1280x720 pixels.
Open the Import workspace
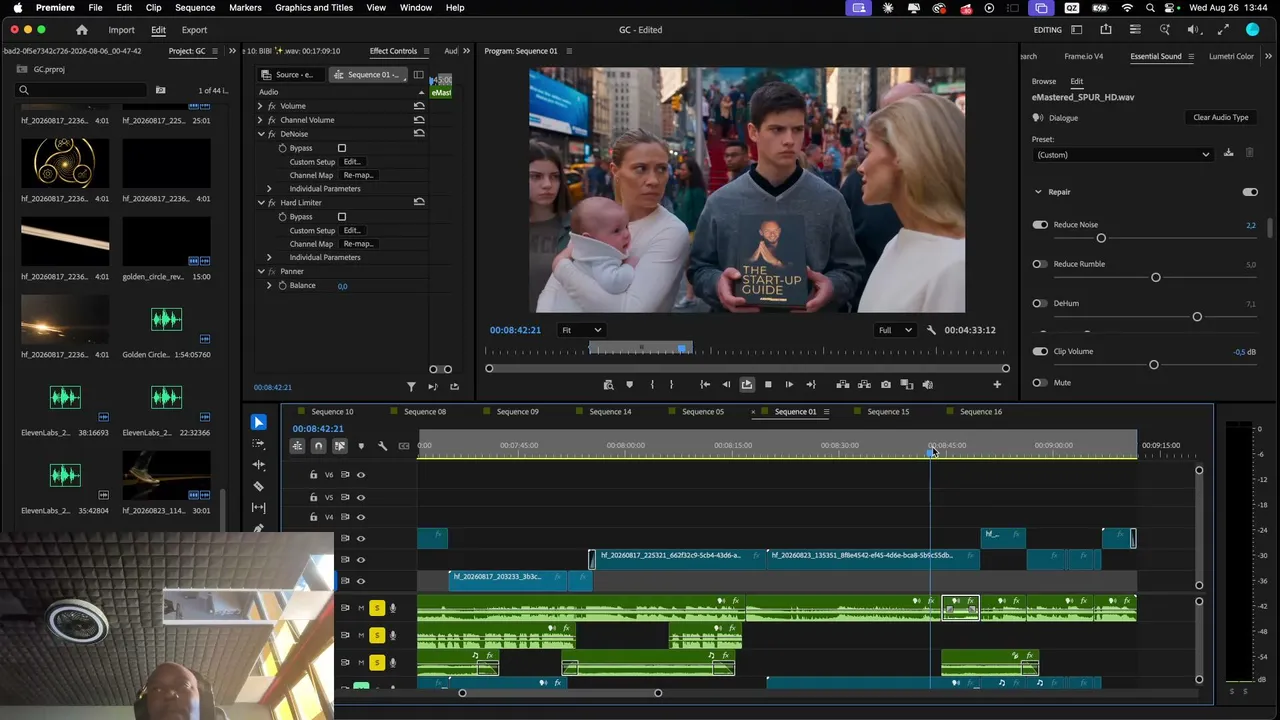click(121, 30)
